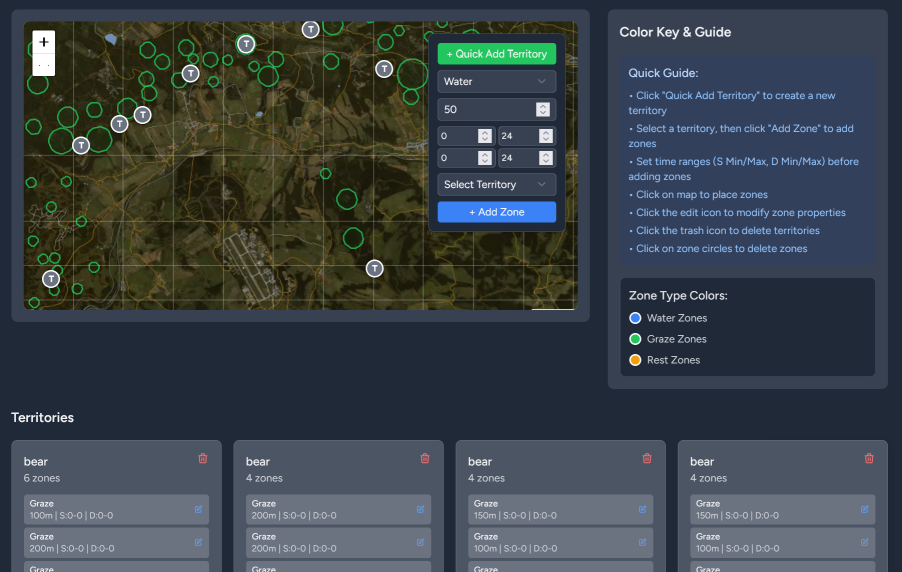Click the large green zone circle beside the panel

(x=412, y=73)
